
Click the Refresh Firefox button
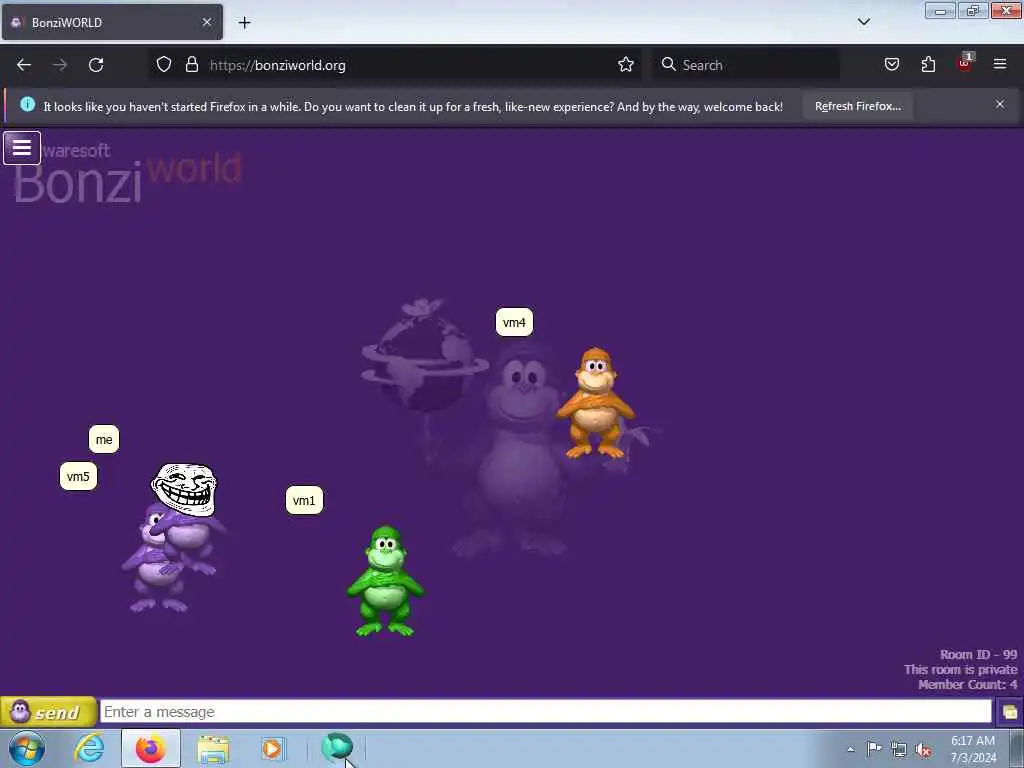(857, 106)
